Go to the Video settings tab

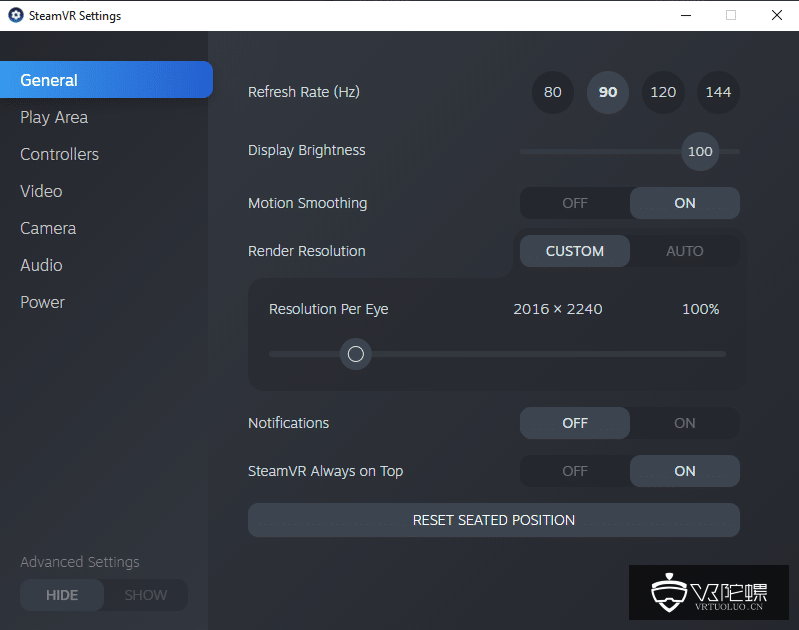click(x=41, y=191)
